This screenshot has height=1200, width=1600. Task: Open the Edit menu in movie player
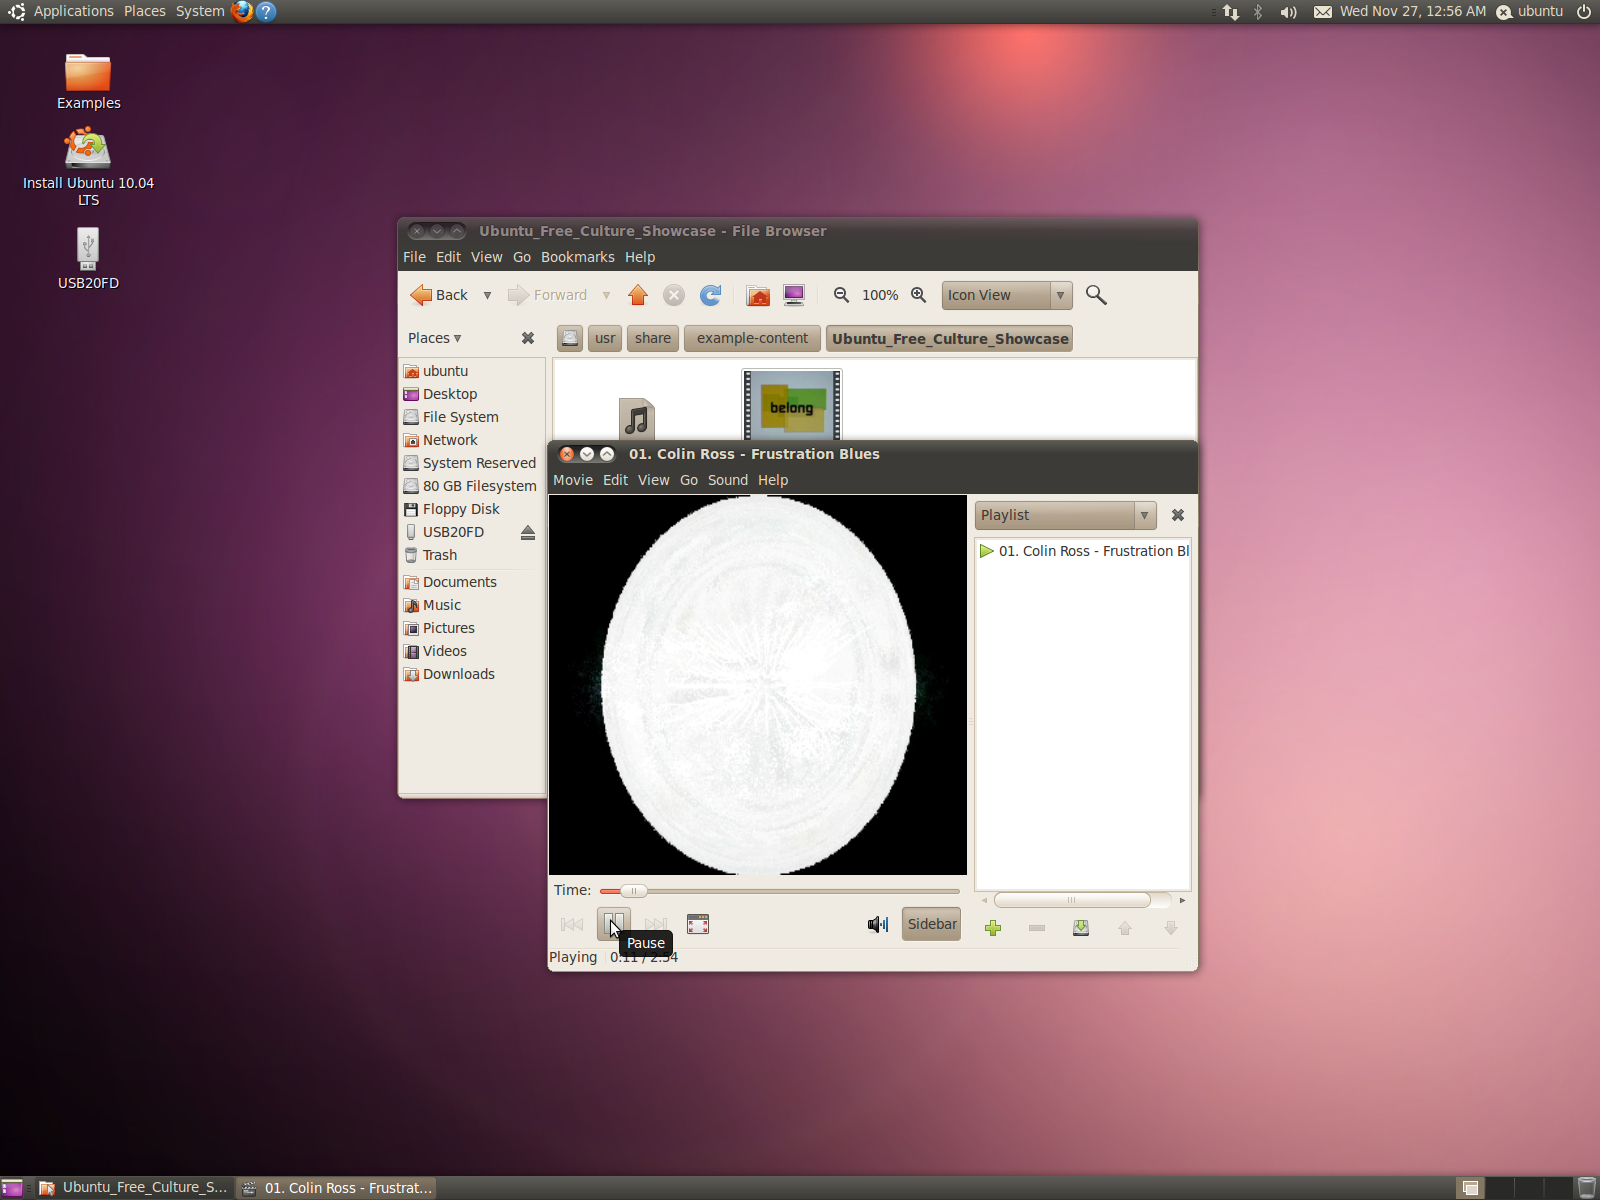pyautogui.click(x=616, y=480)
